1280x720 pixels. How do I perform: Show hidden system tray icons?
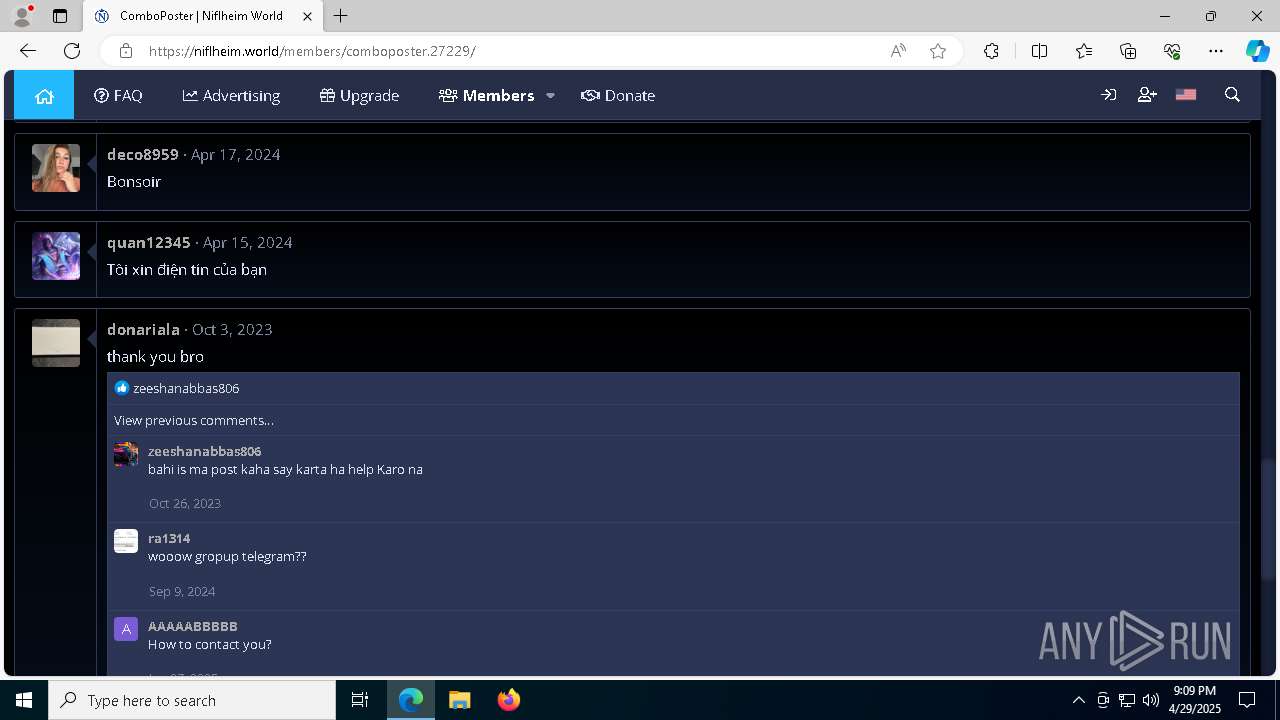pos(1078,700)
